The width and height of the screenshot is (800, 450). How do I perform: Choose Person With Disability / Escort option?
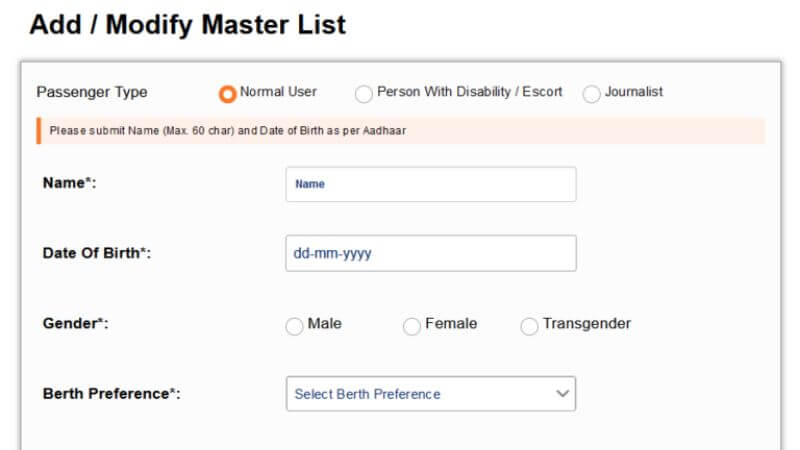[x=364, y=93]
